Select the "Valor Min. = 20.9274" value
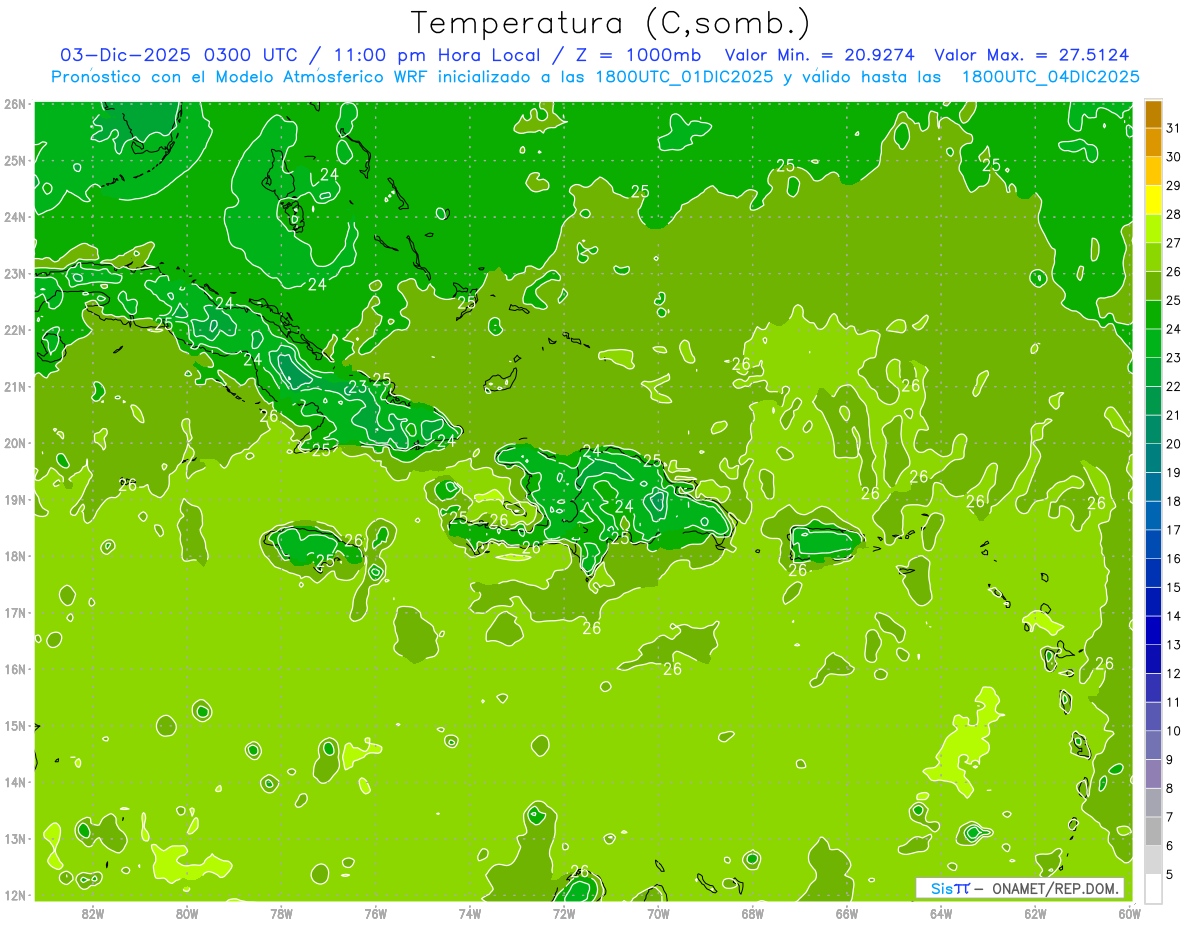The width and height of the screenshot is (1200, 927). tap(820, 55)
